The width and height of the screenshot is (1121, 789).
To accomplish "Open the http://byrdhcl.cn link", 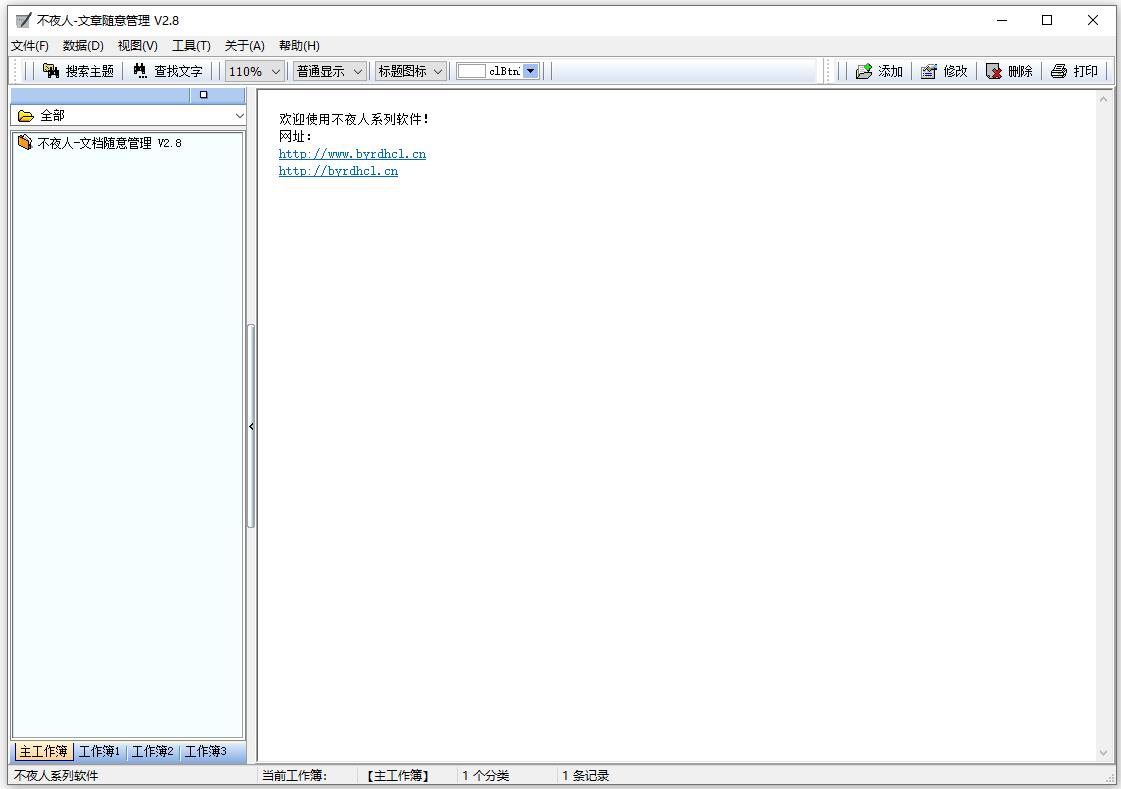I will pyautogui.click(x=338, y=171).
